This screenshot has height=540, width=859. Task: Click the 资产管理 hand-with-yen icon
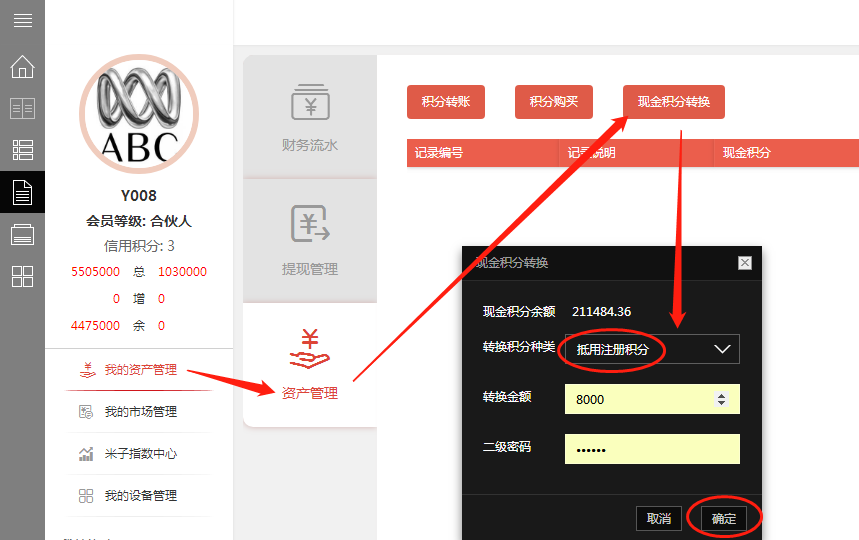[310, 348]
